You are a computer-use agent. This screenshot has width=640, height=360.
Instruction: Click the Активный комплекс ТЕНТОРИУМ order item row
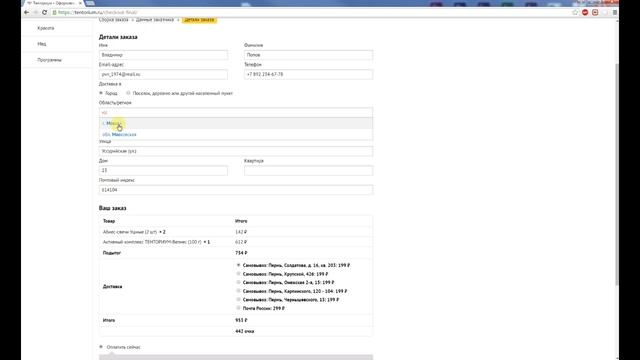pos(236,242)
